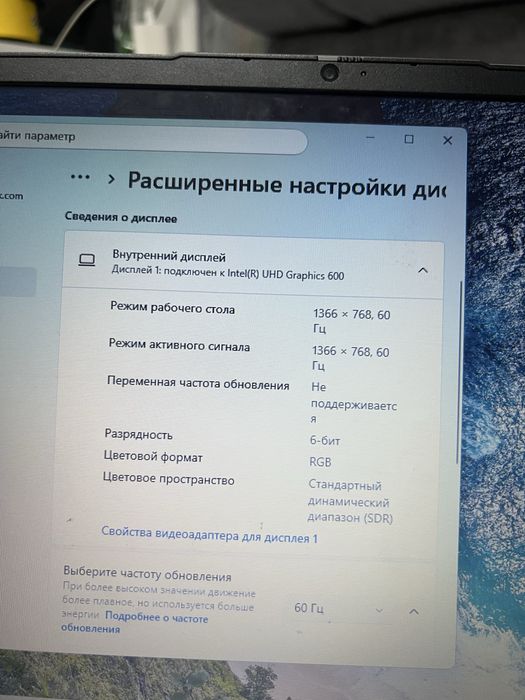Viewport: 525px width, 700px height.
Task: Click Переменная частота обновления label
Action: 198,383
